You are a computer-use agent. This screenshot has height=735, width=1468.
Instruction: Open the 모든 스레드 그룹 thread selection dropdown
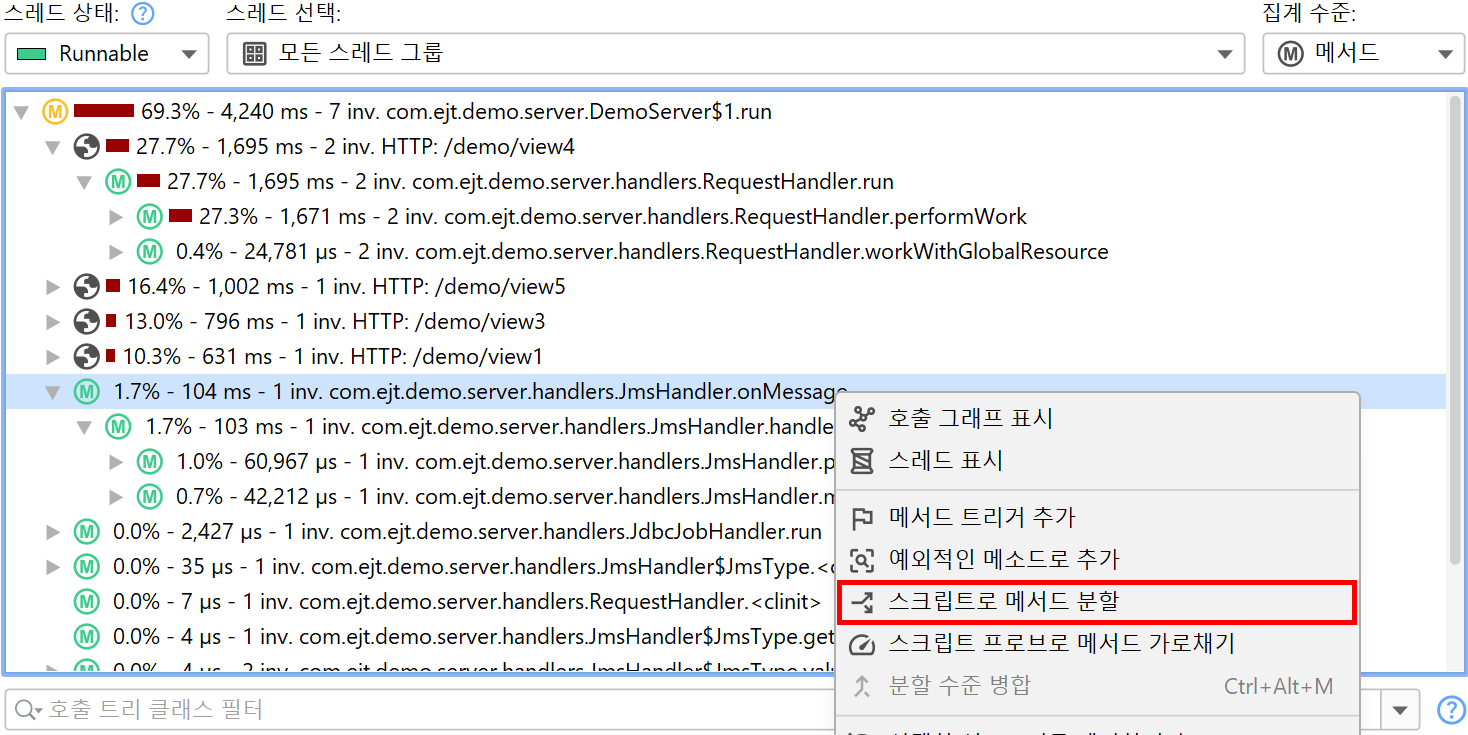click(735, 54)
